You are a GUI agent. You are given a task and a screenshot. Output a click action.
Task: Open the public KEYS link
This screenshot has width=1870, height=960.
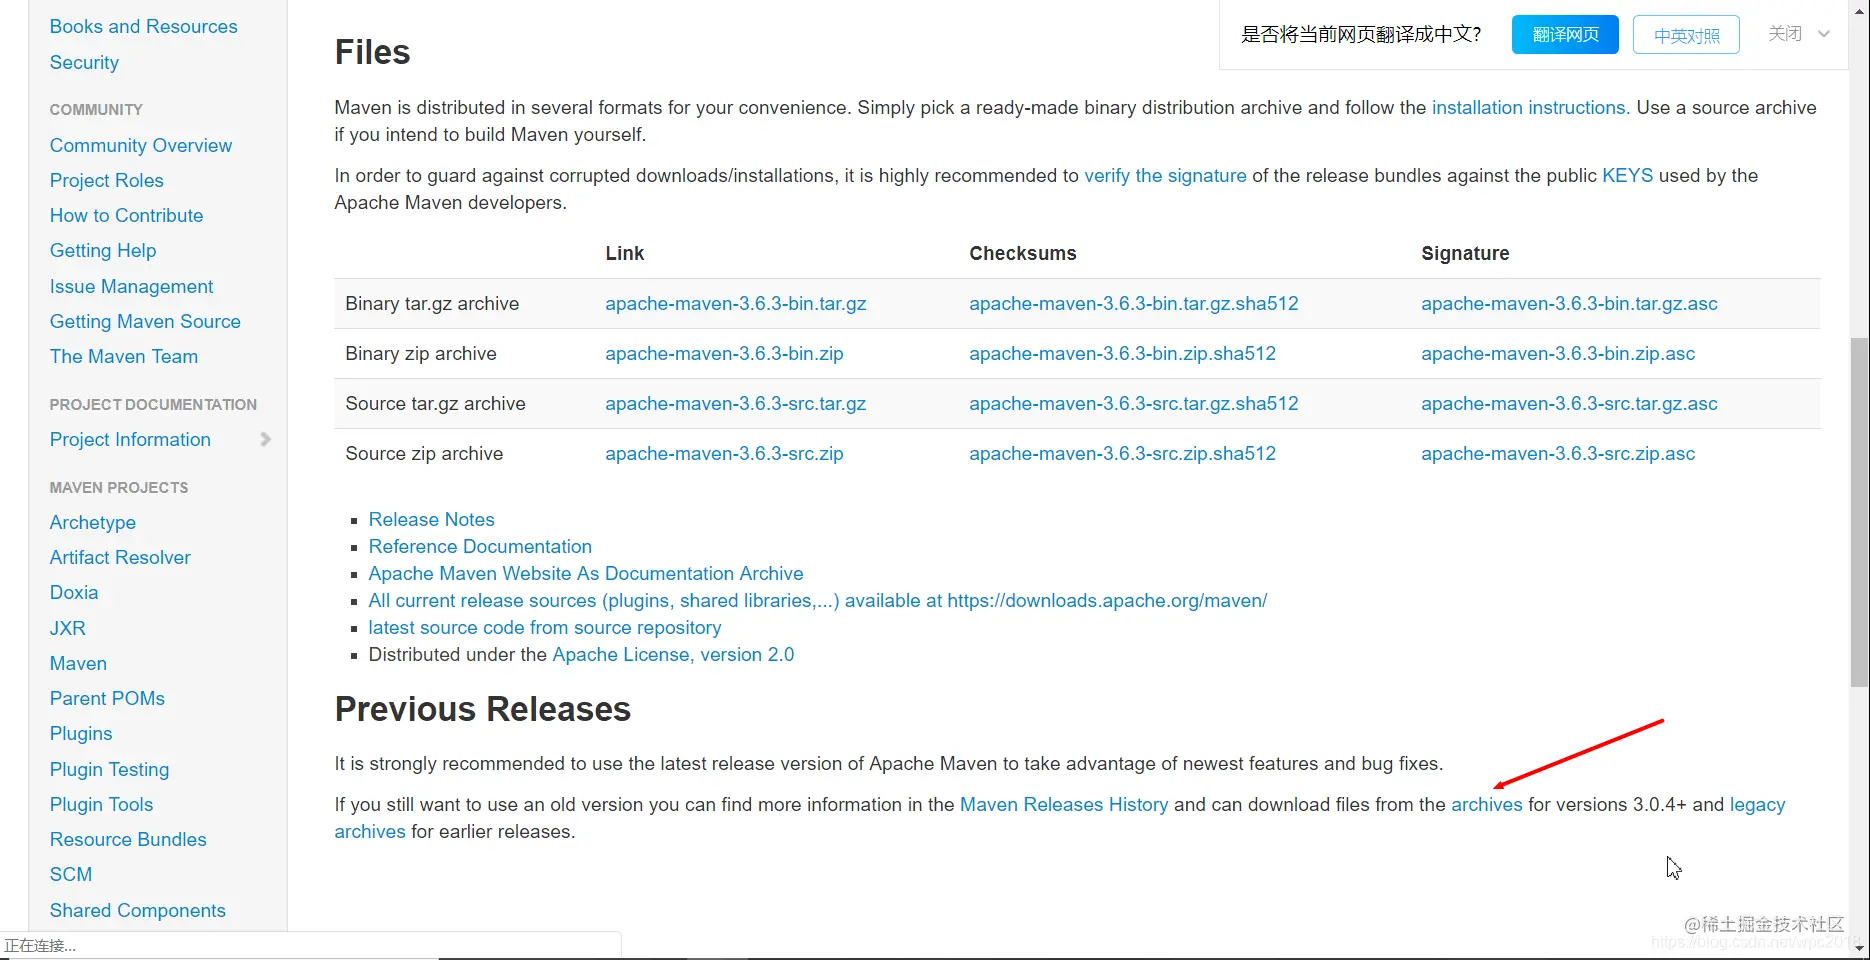click(1628, 175)
